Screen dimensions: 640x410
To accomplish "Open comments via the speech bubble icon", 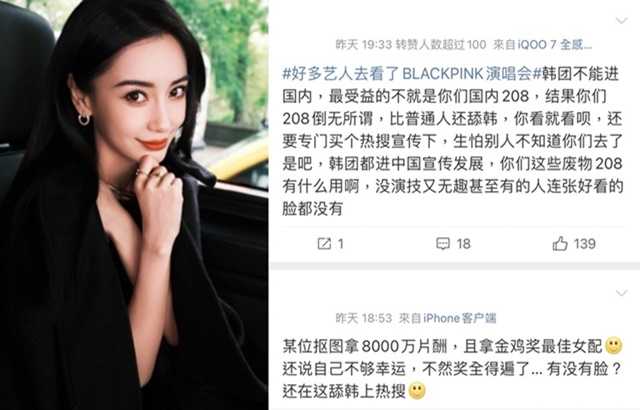I will [443, 244].
